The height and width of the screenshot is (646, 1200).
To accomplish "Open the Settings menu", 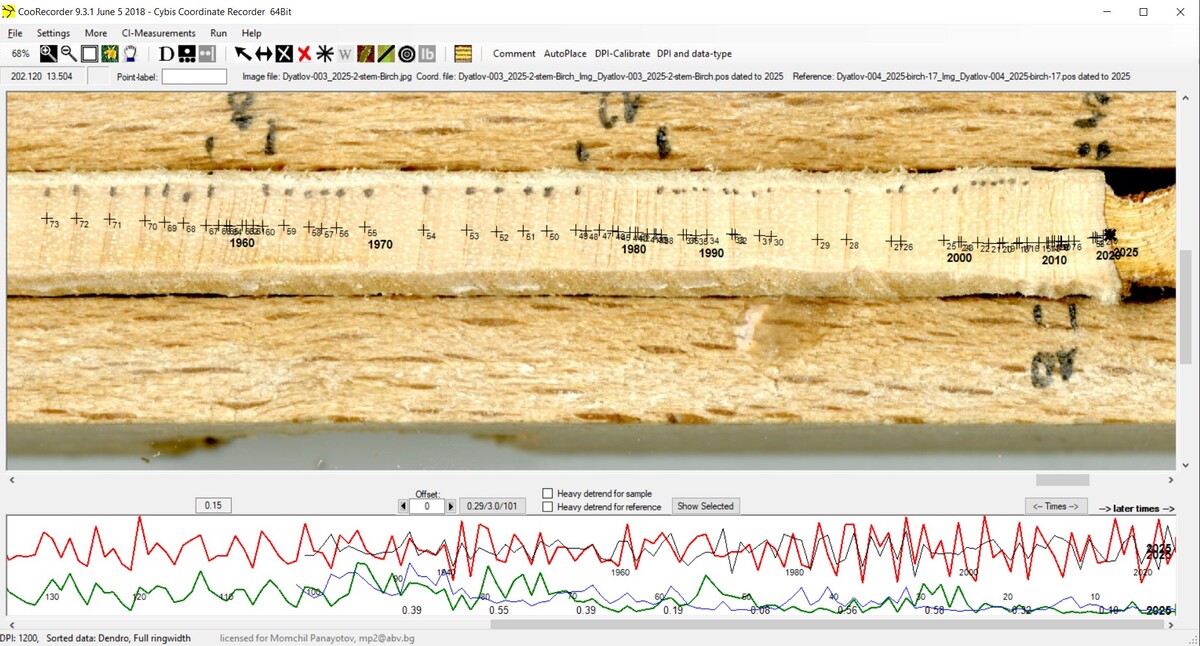I will coord(53,33).
